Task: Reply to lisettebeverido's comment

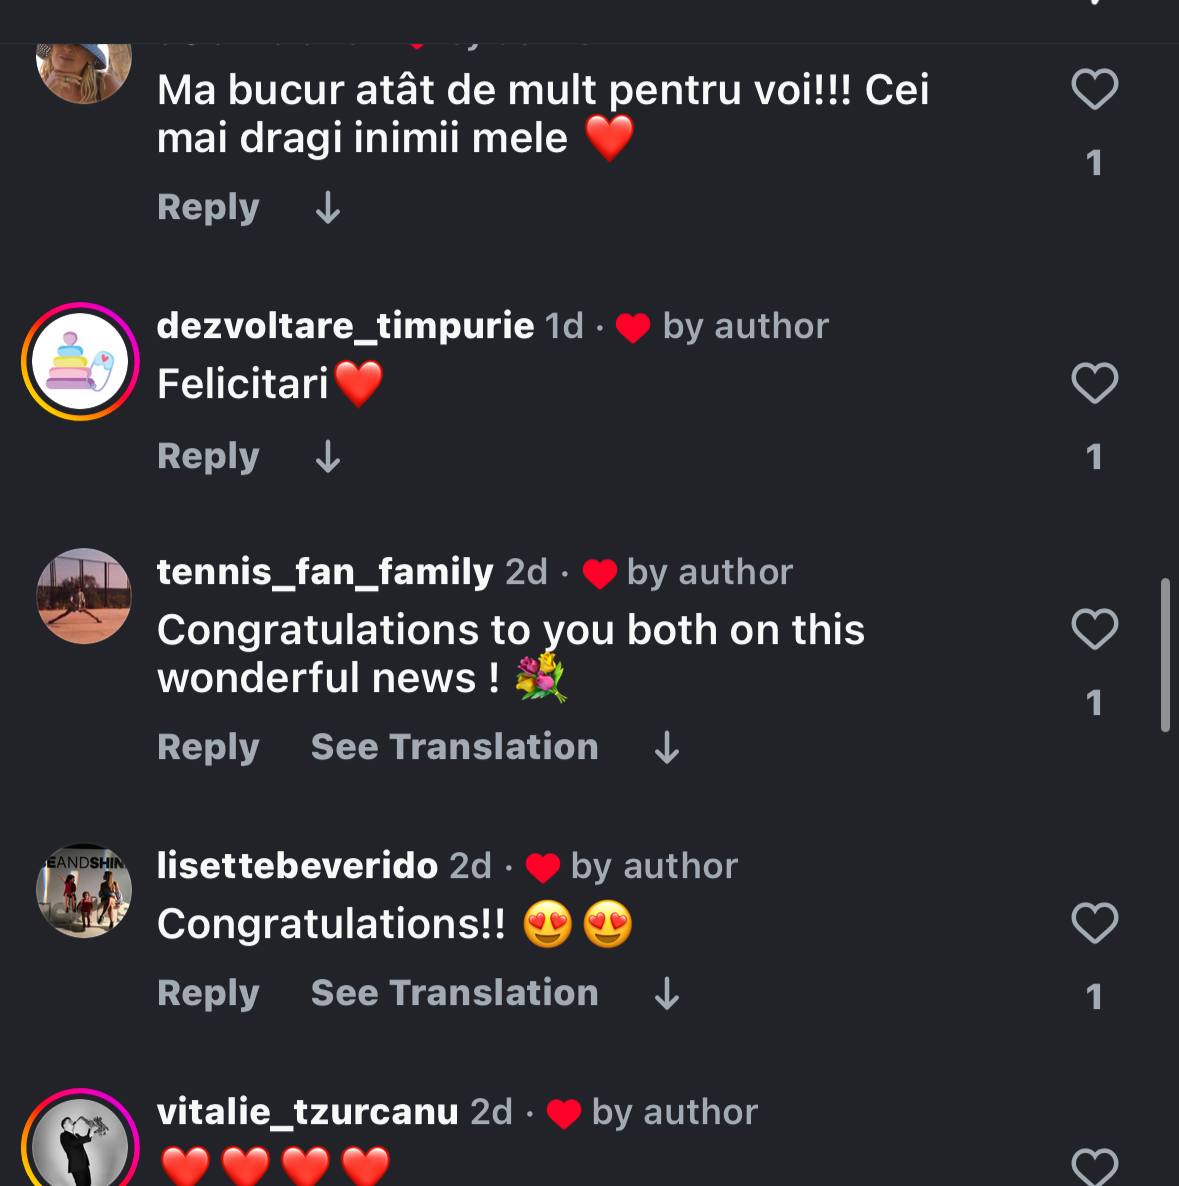Action: (208, 993)
